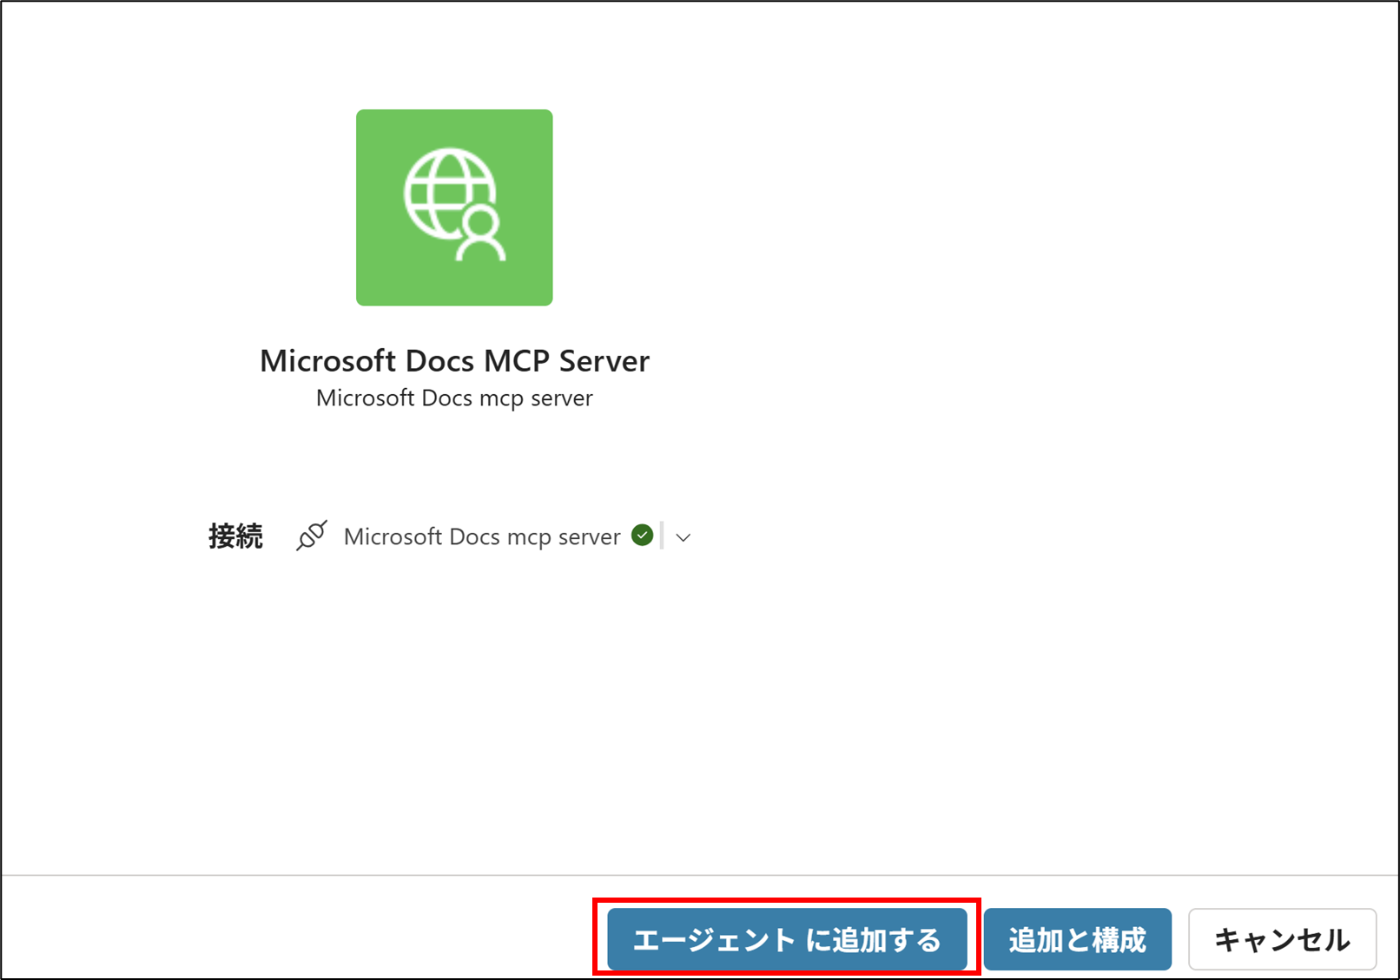Select the Microsoft Docs mcp server connection

coord(482,537)
